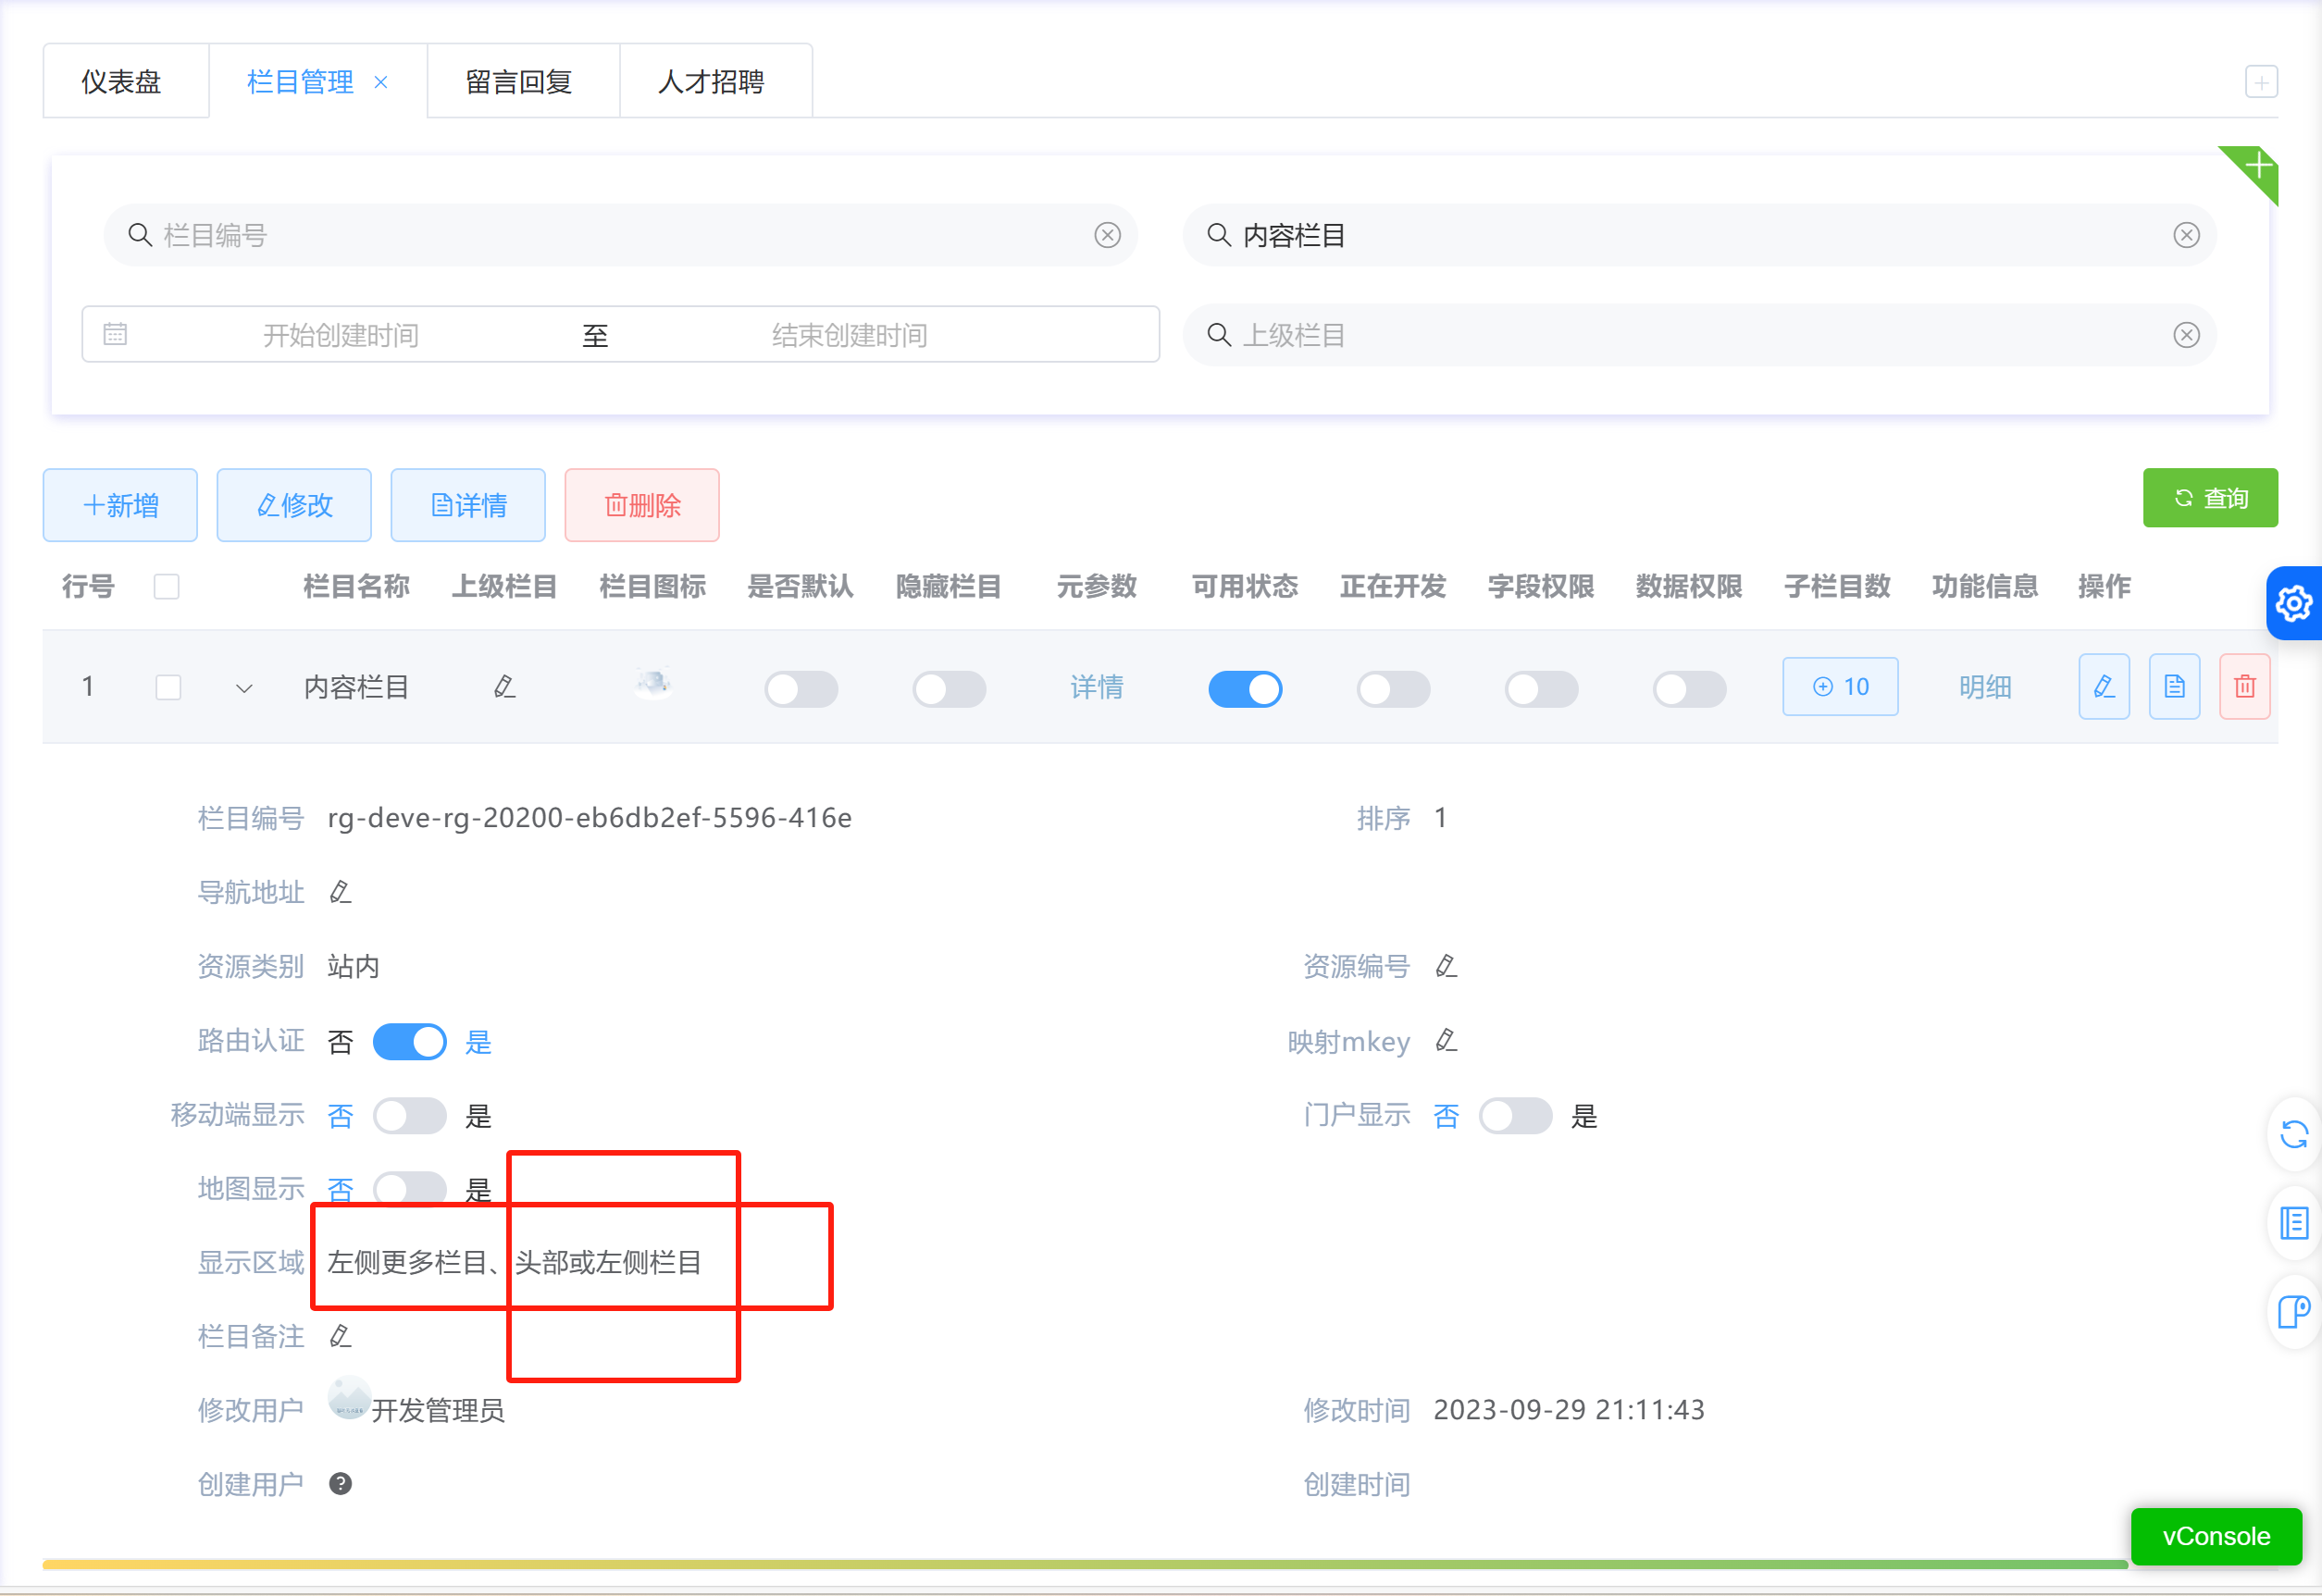Toggle 隐藏栏目 switch for 内容栏目
The width and height of the screenshot is (2322, 1596).
tap(949, 689)
